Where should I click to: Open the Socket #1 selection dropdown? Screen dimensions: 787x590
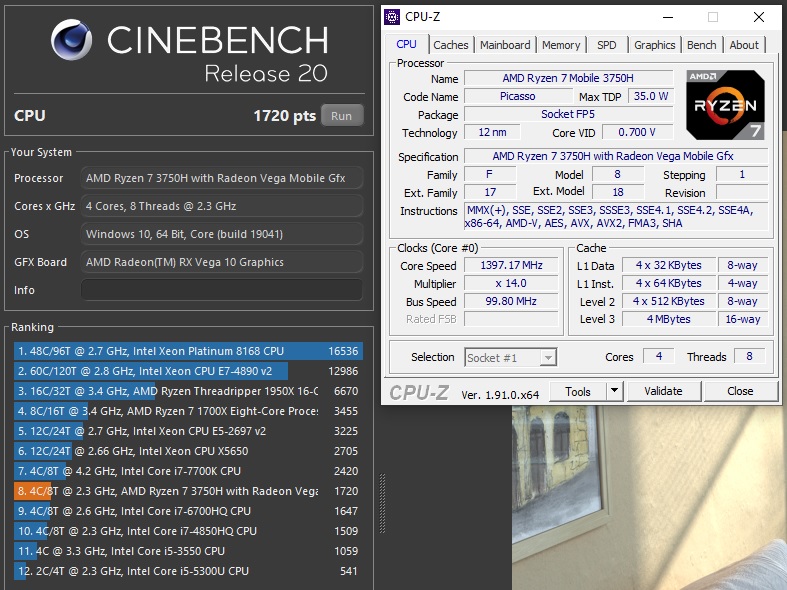(x=510, y=358)
